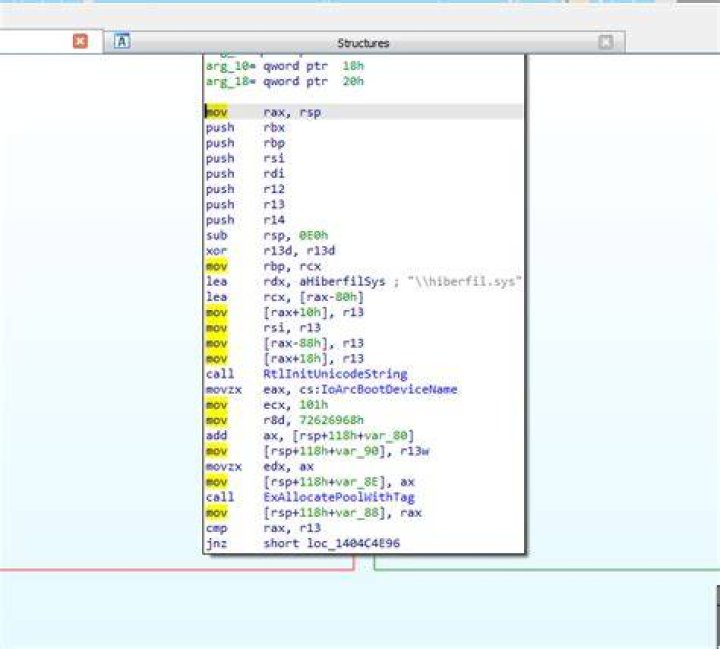This screenshot has width=720, height=649.
Task: Click the 'mov [rax+10h], r13' line
Action: [285, 312]
